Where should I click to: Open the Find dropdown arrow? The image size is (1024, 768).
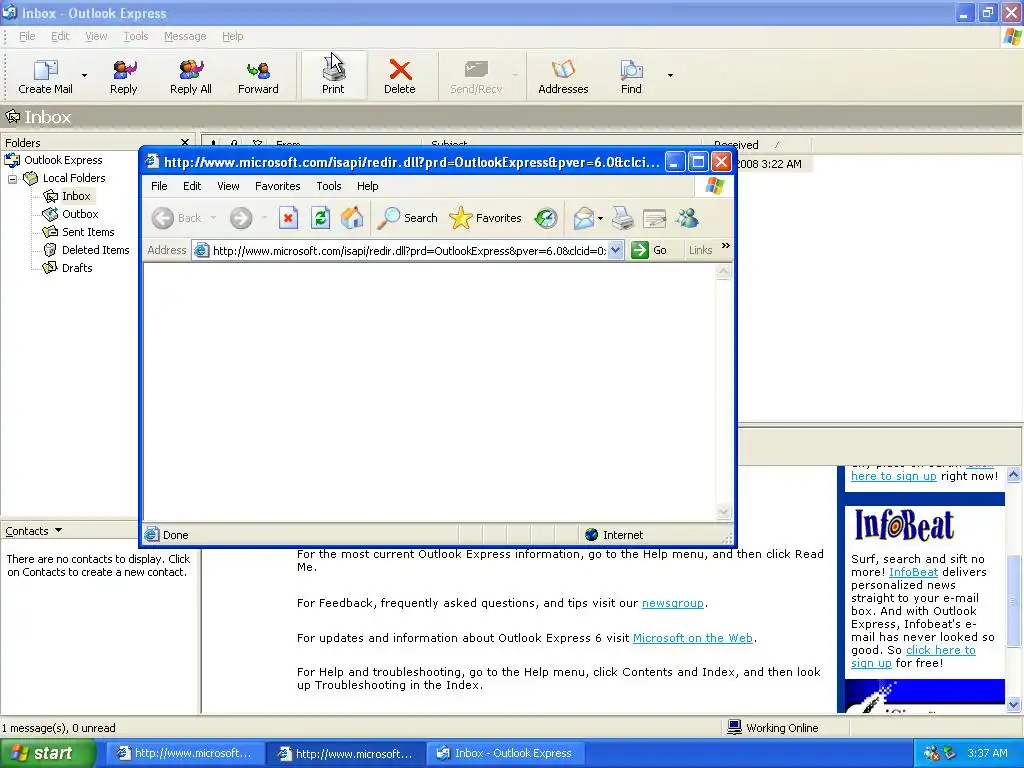click(x=670, y=76)
